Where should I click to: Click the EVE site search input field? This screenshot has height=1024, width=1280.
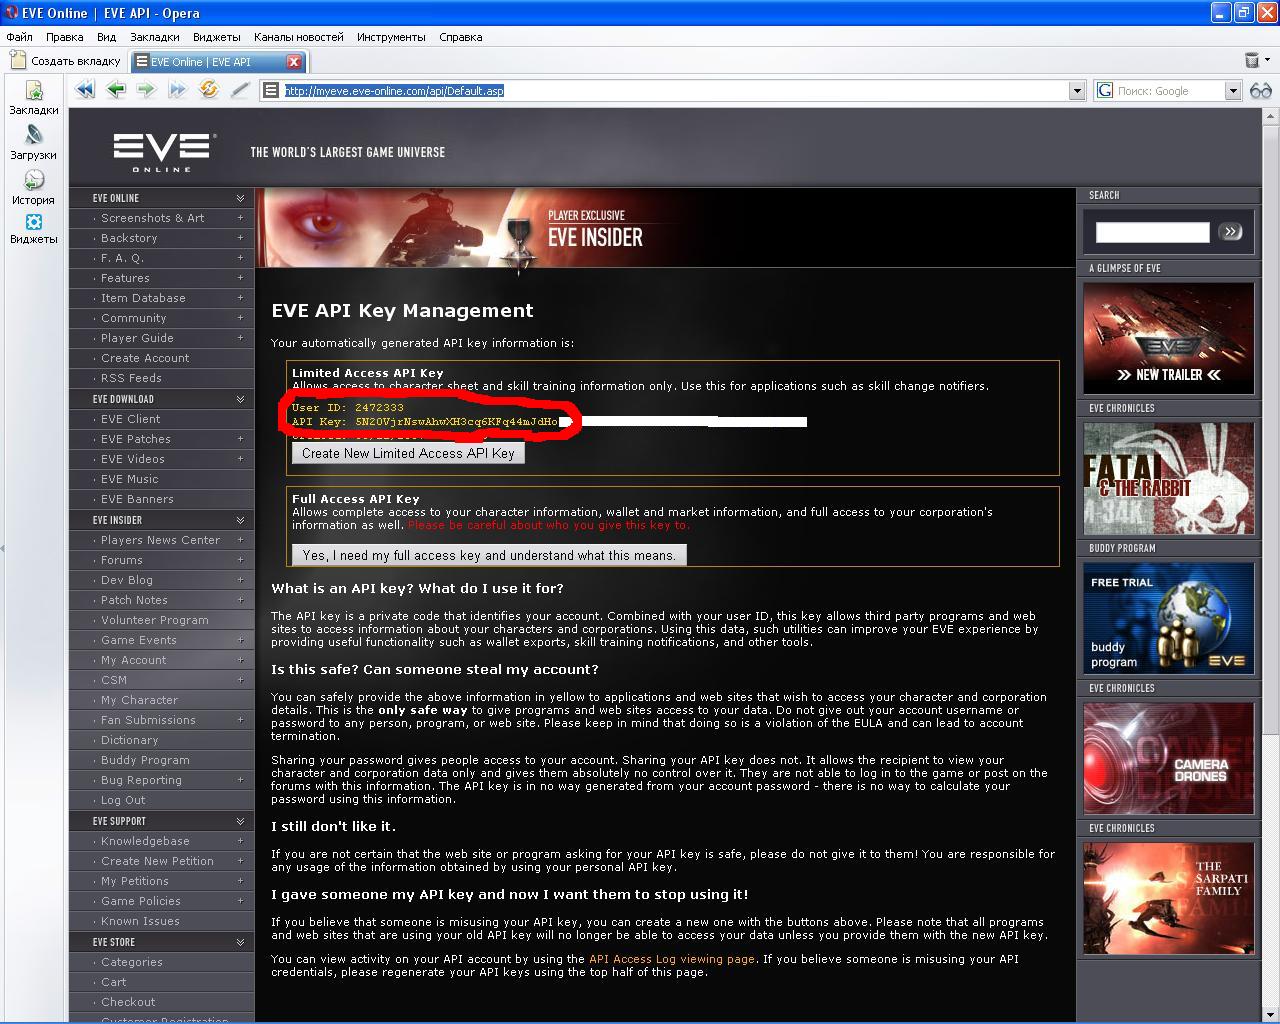[x=1152, y=232]
